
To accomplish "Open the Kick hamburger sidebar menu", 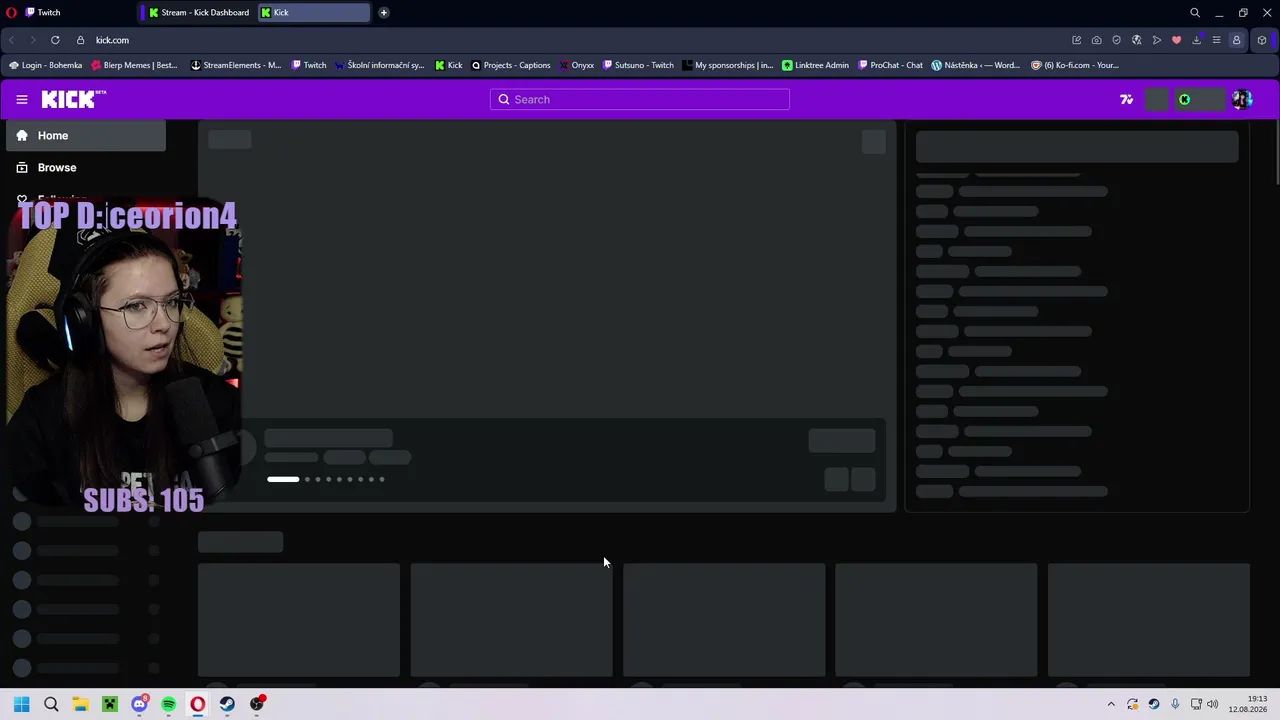I will 22,99.
